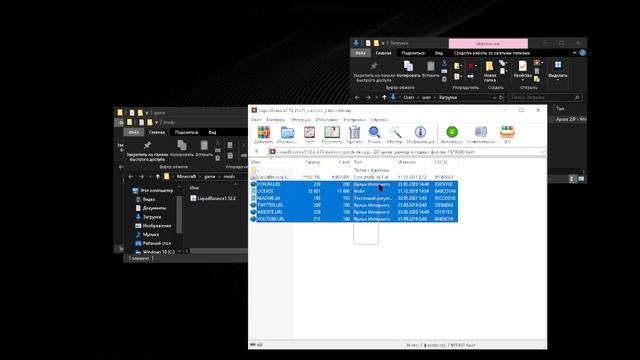Click the red Delete icon in Downloads ribbon
Viewport: 640px width, 360px height.
(471, 66)
